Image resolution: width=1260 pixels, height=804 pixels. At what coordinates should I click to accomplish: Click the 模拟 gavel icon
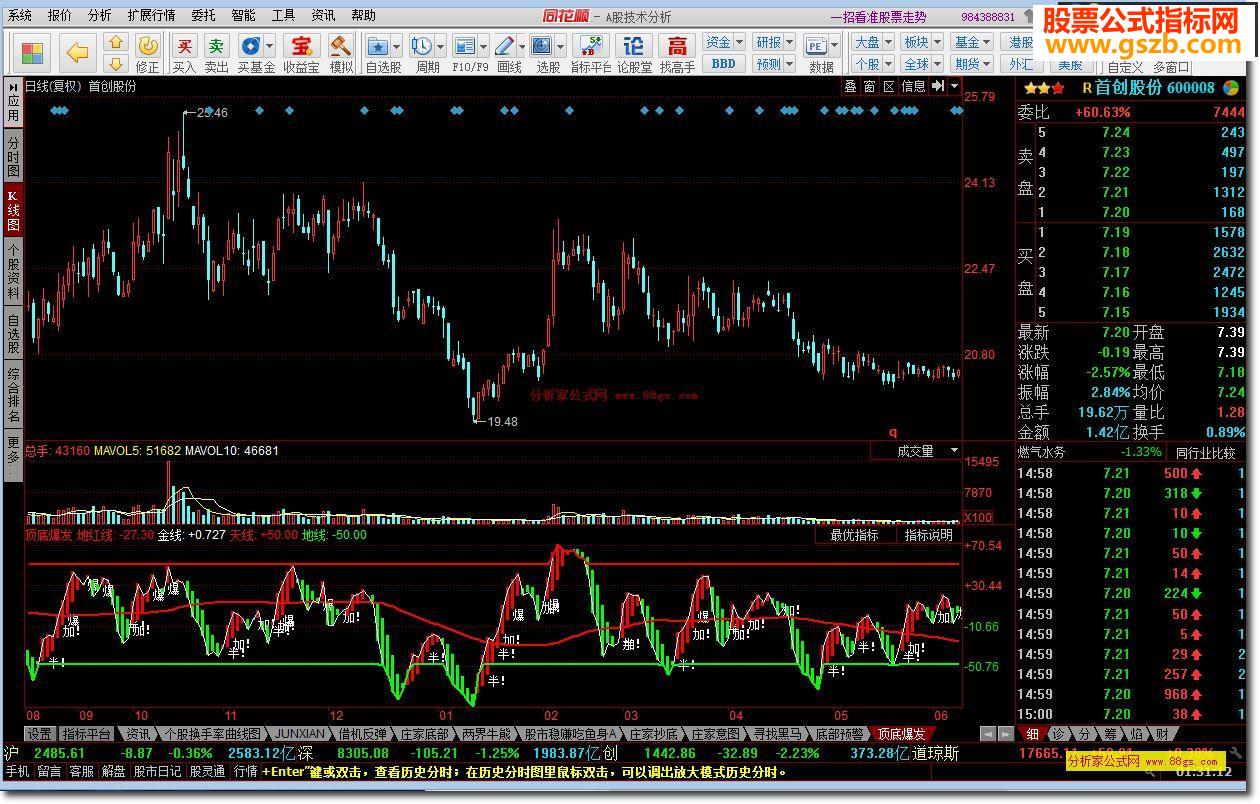pyautogui.click(x=341, y=46)
